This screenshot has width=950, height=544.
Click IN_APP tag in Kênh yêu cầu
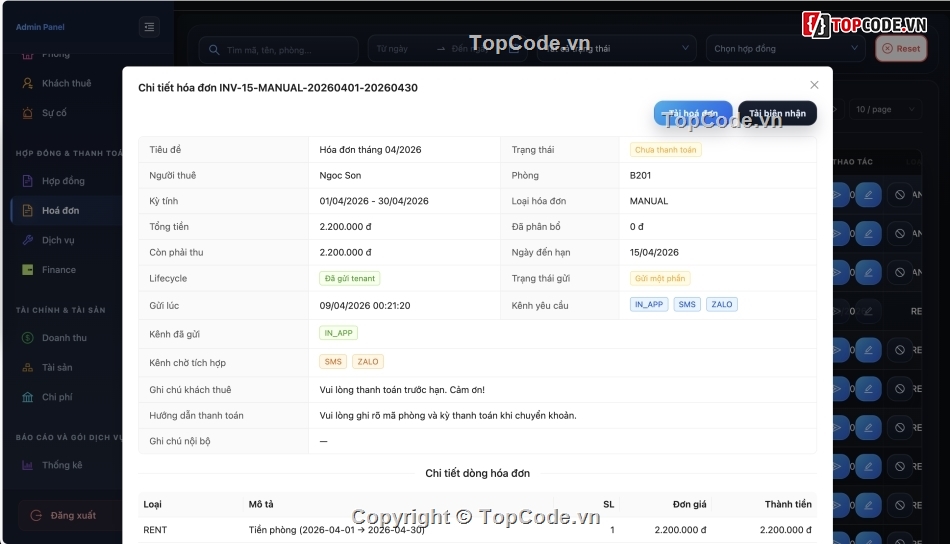click(649, 304)
